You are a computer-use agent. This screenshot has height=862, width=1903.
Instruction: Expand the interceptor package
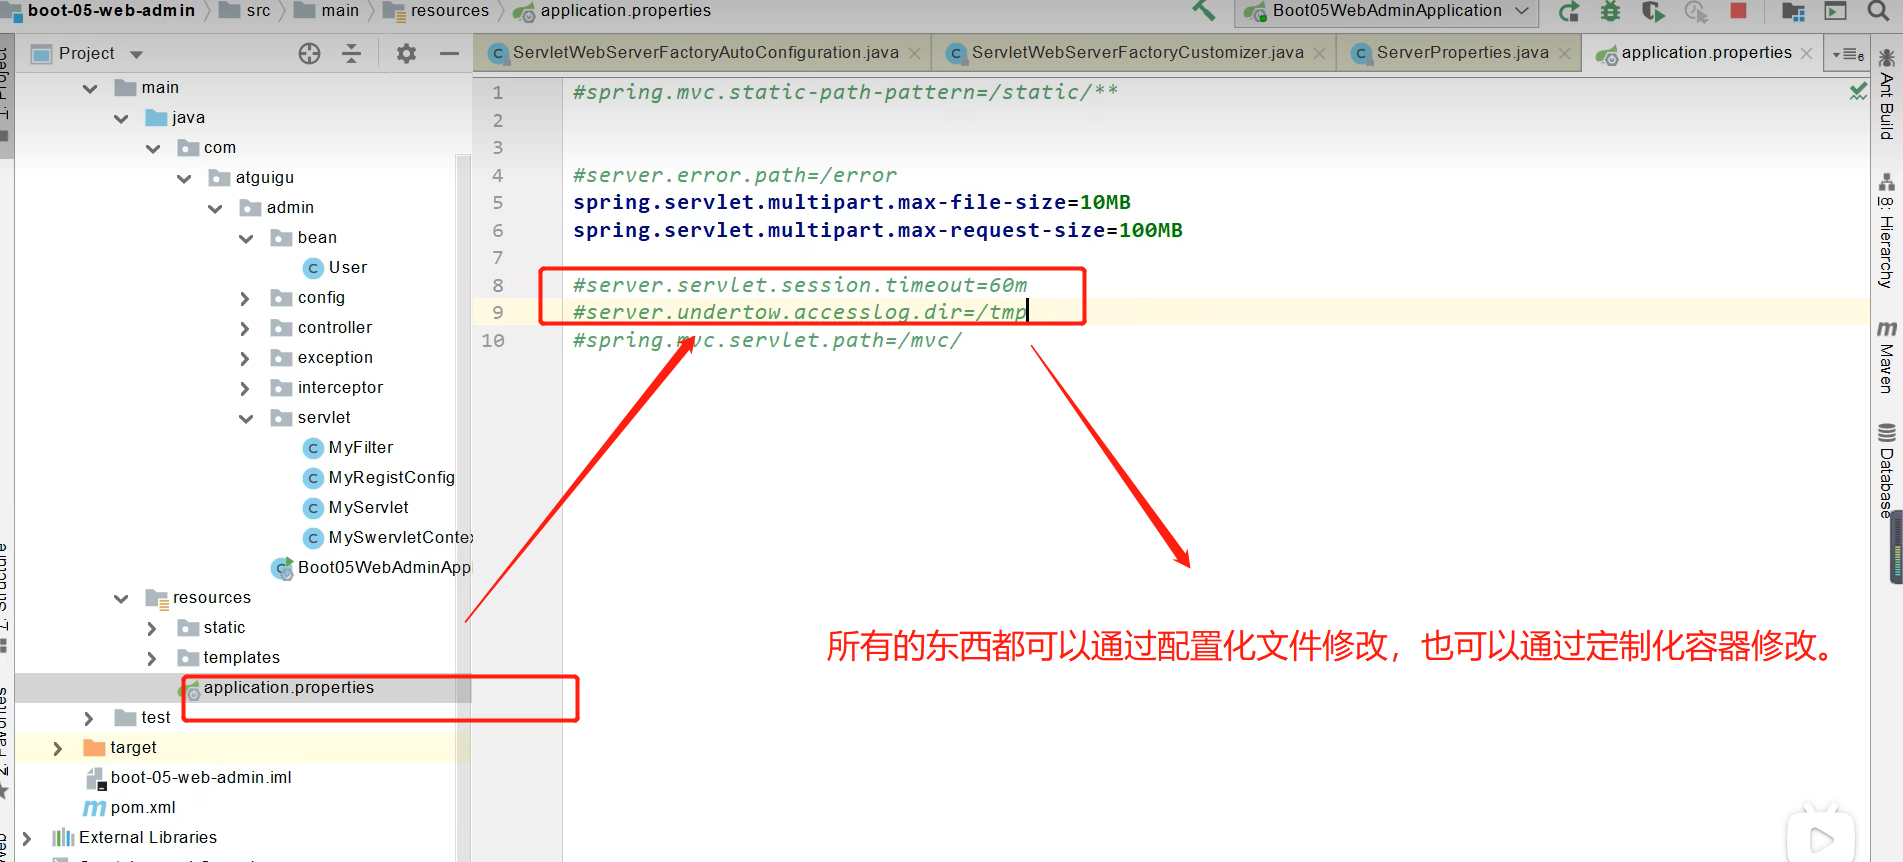click(245, 388)
